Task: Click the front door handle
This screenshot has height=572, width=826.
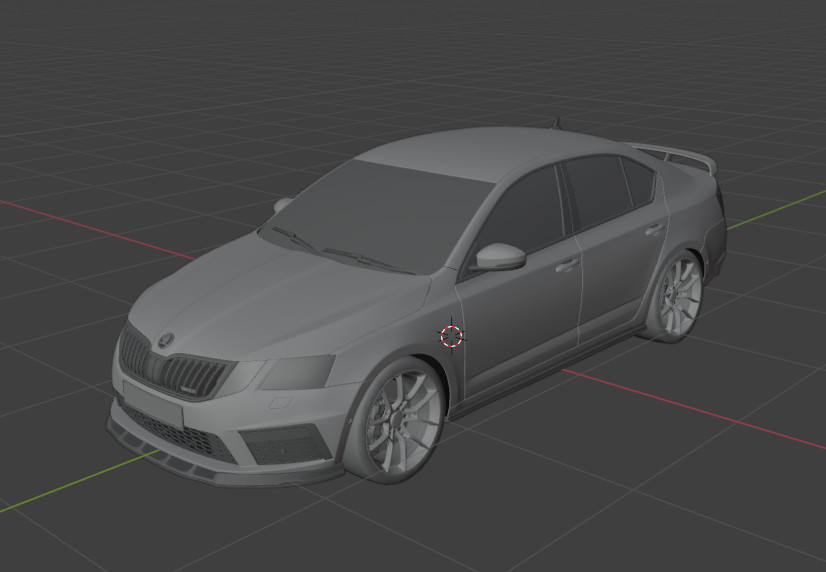Action: click(x=567, y=264)
